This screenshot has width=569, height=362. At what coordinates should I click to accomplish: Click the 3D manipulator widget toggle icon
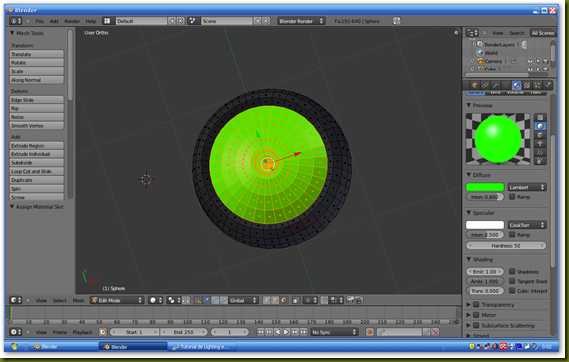[198, 300]
